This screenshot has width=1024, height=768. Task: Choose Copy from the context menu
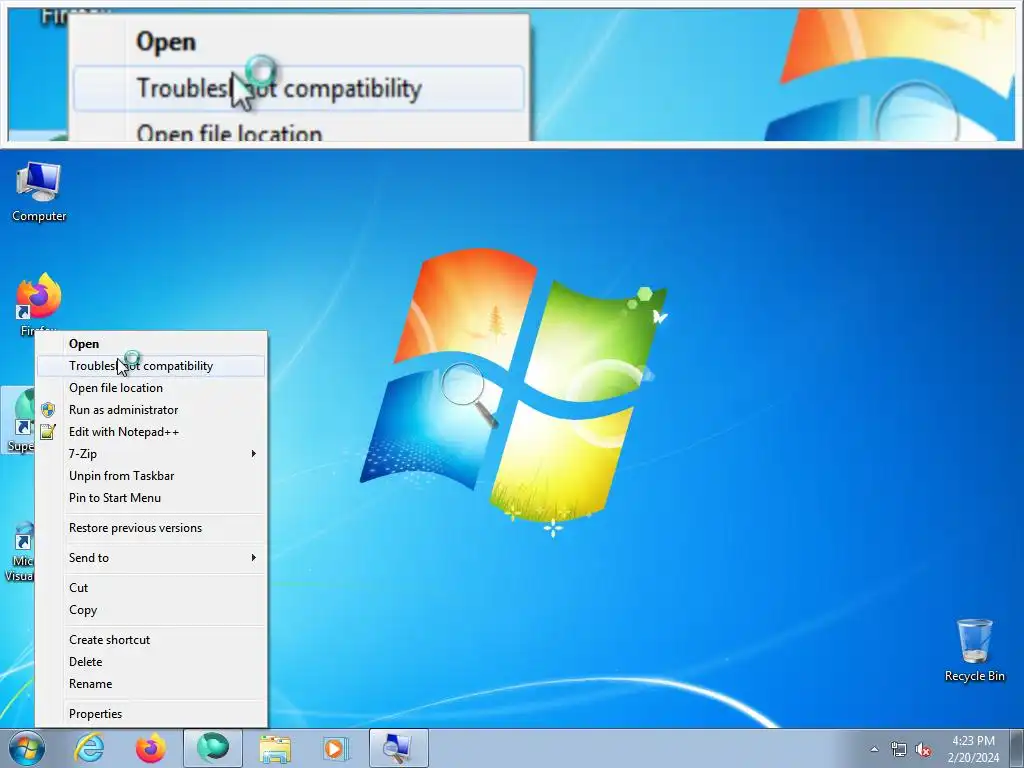coord(151,610)
